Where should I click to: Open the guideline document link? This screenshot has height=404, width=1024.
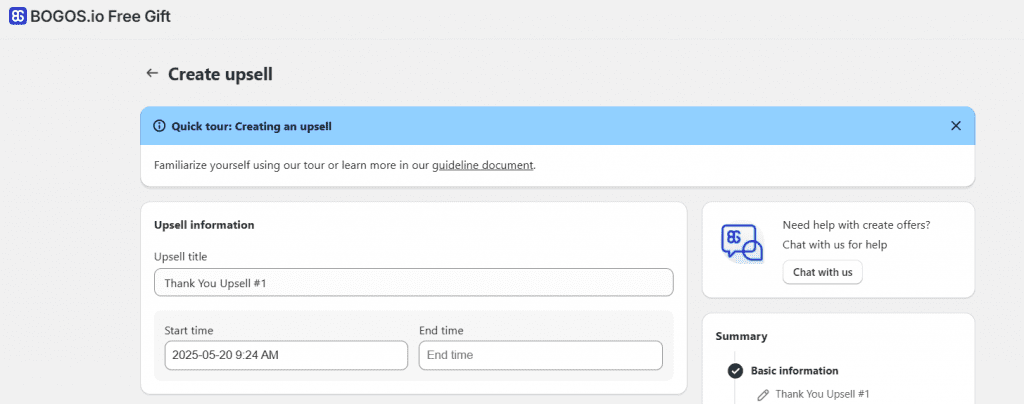click(x=483, y=165)
